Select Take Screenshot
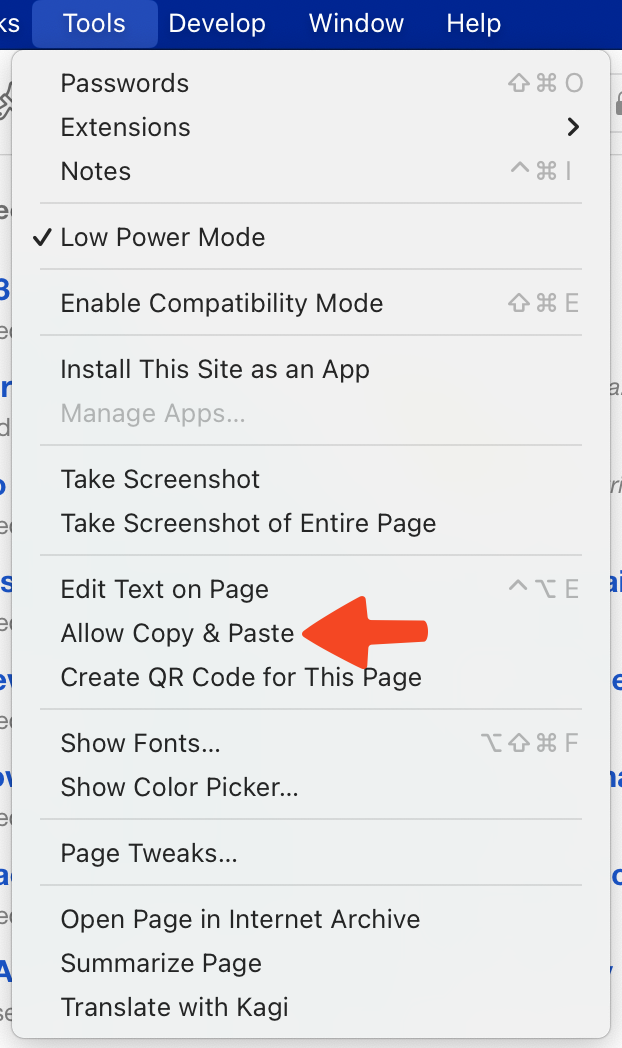This screenshot has height=1048, width=622. pyautogui.click(x=311, y=479)
